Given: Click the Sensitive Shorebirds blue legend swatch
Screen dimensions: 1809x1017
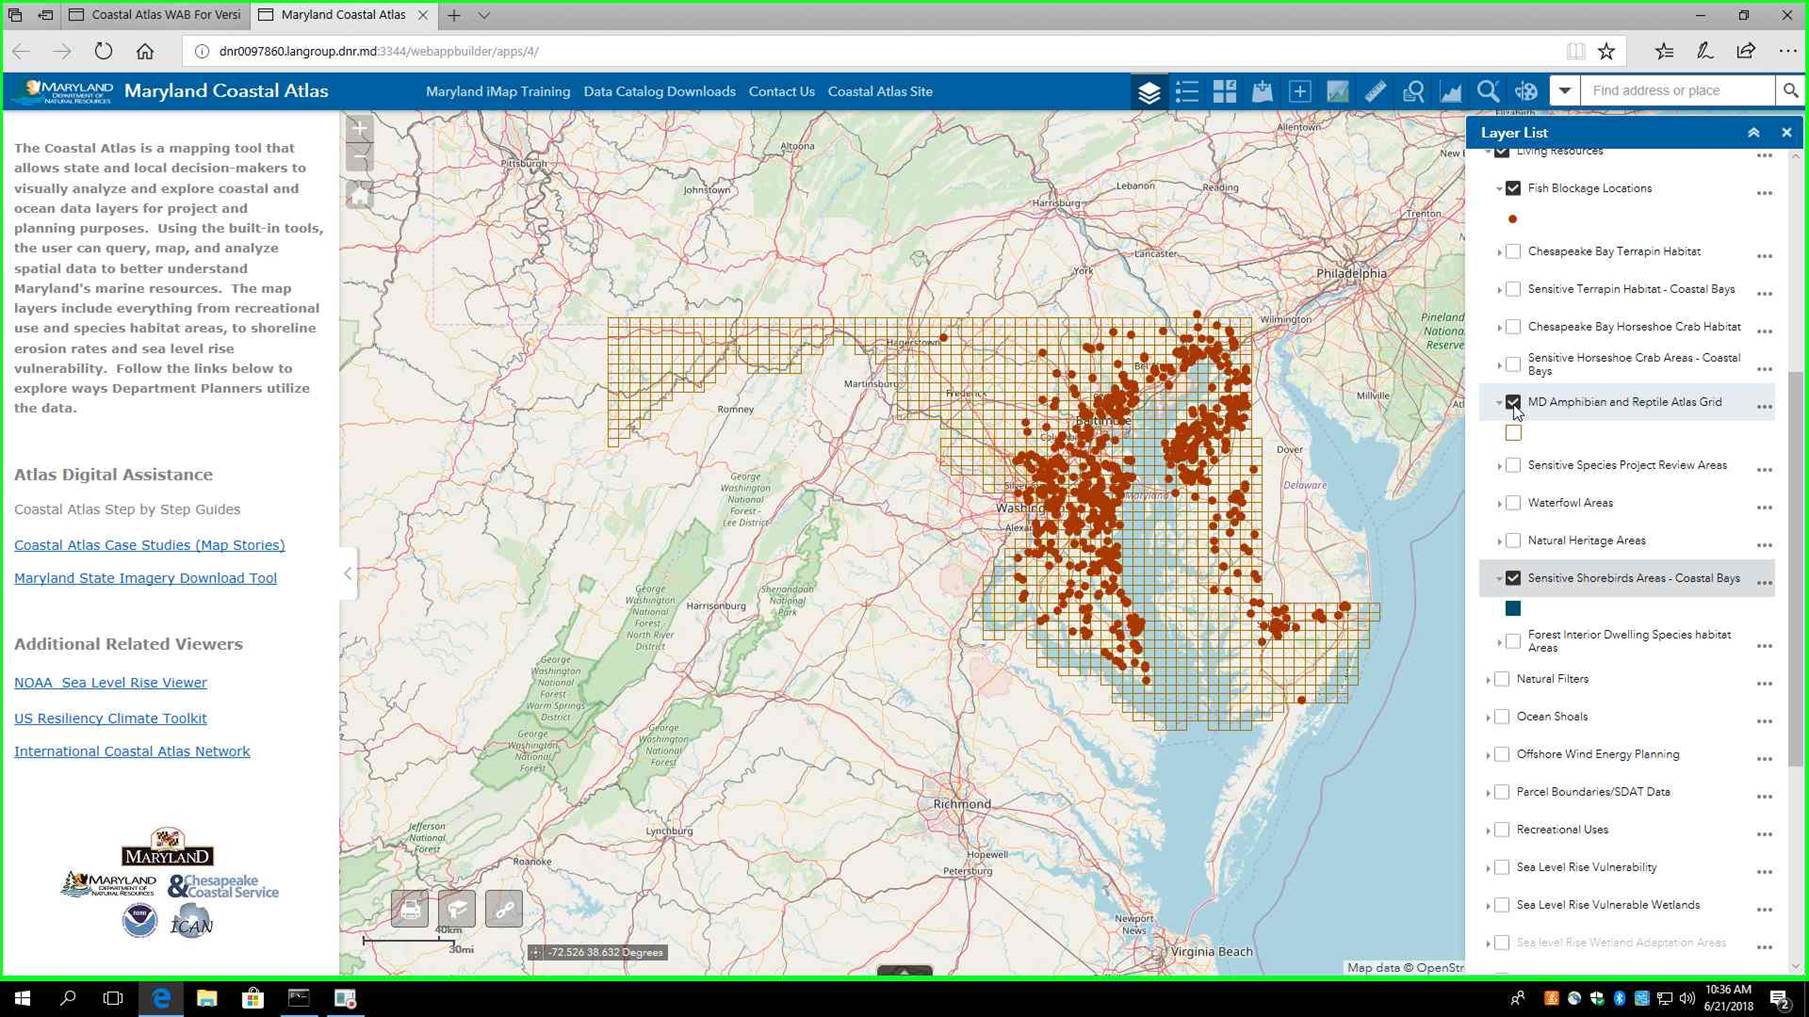Looking at the screenshot, I should (1513, 608).
